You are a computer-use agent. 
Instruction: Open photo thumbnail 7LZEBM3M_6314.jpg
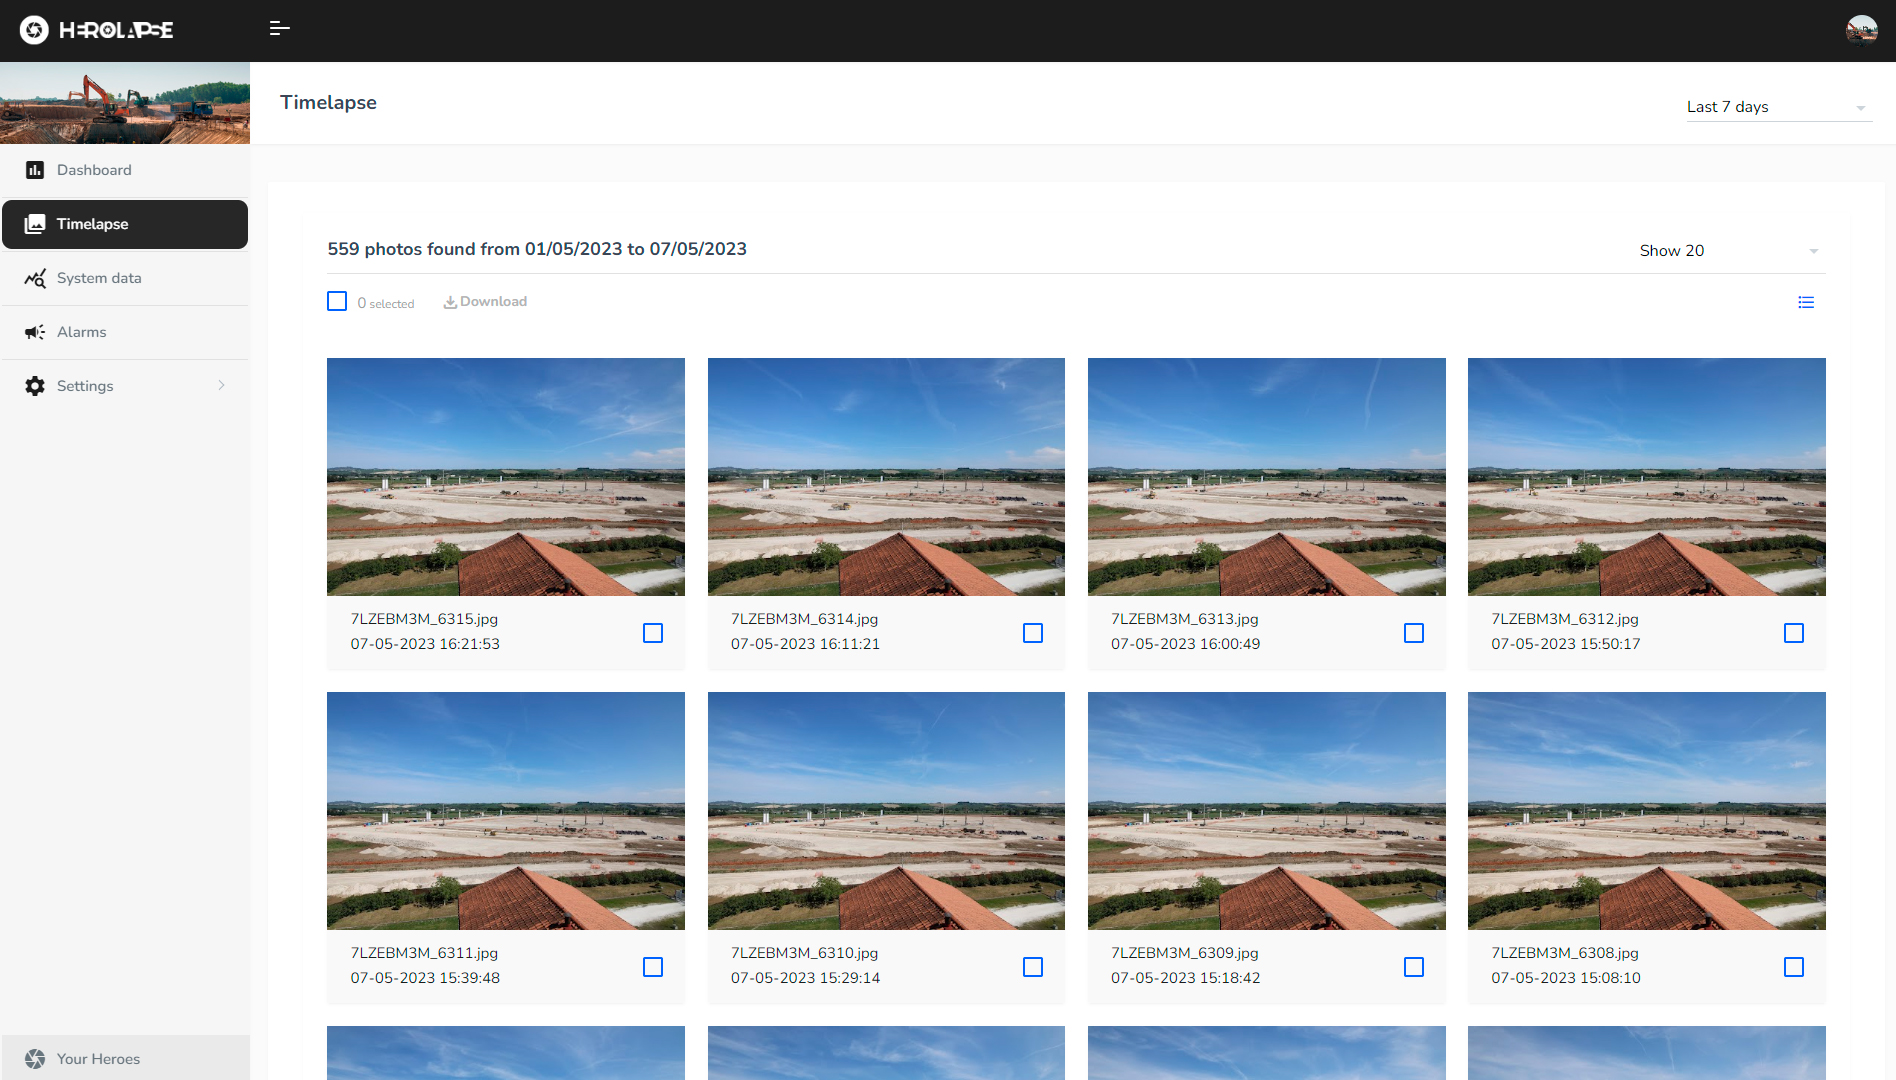tap(886, 477)
